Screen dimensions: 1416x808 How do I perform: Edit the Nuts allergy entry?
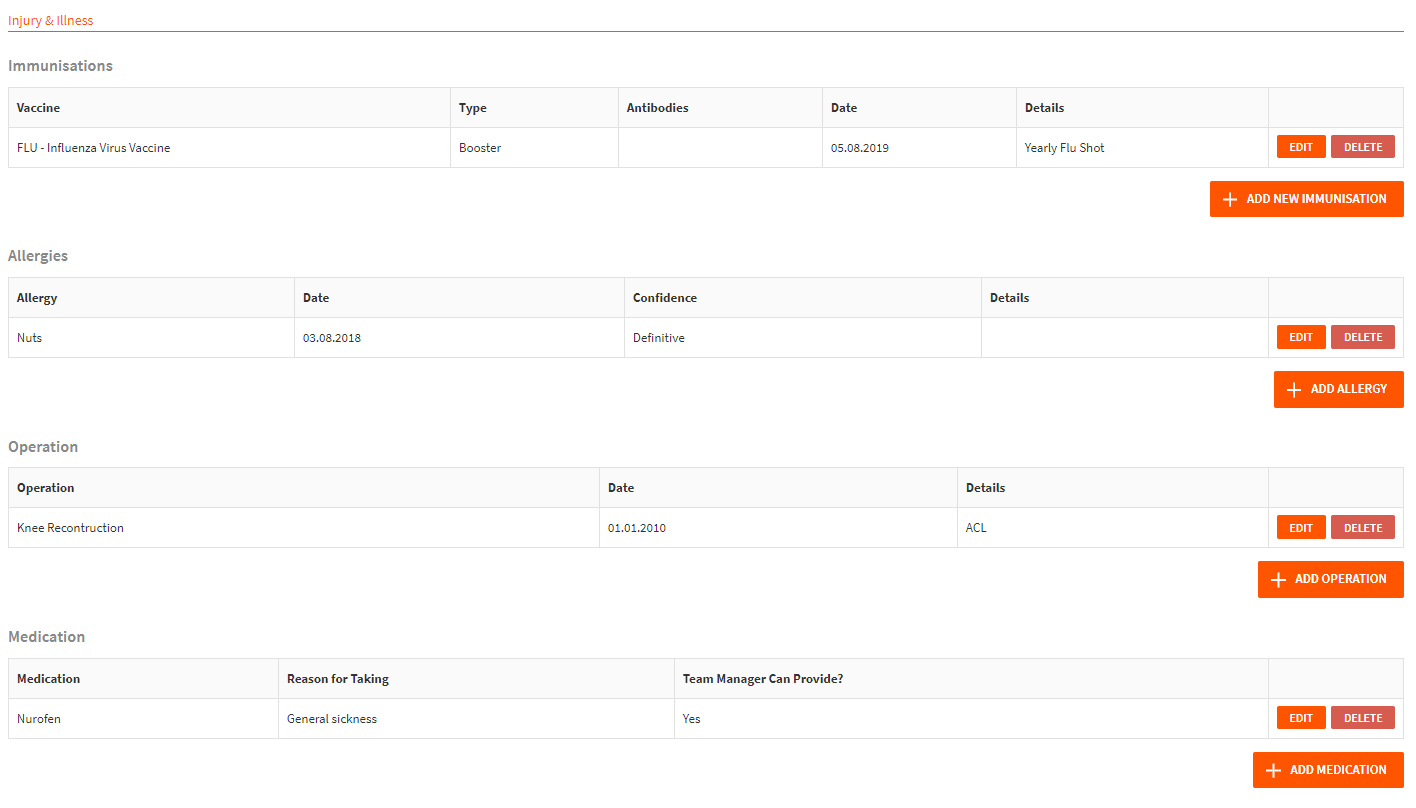click(x=1301, y=337)
